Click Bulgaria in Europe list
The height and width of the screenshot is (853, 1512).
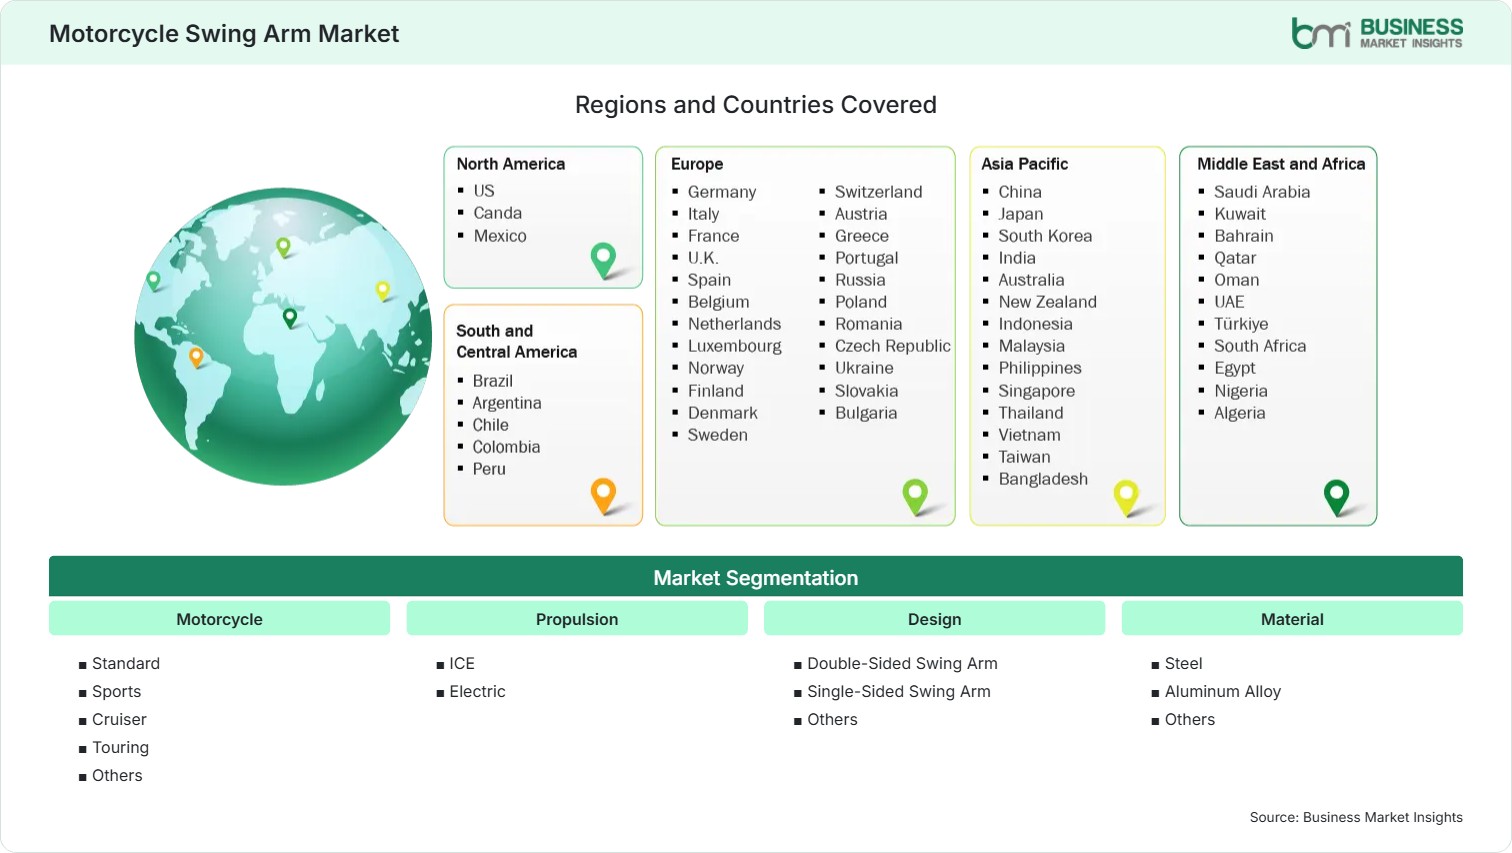866,413
